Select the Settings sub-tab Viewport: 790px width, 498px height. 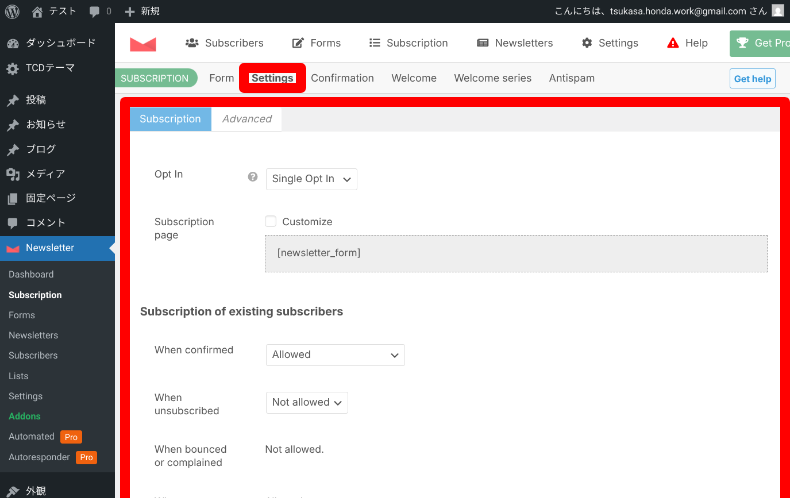coord(272,78)
